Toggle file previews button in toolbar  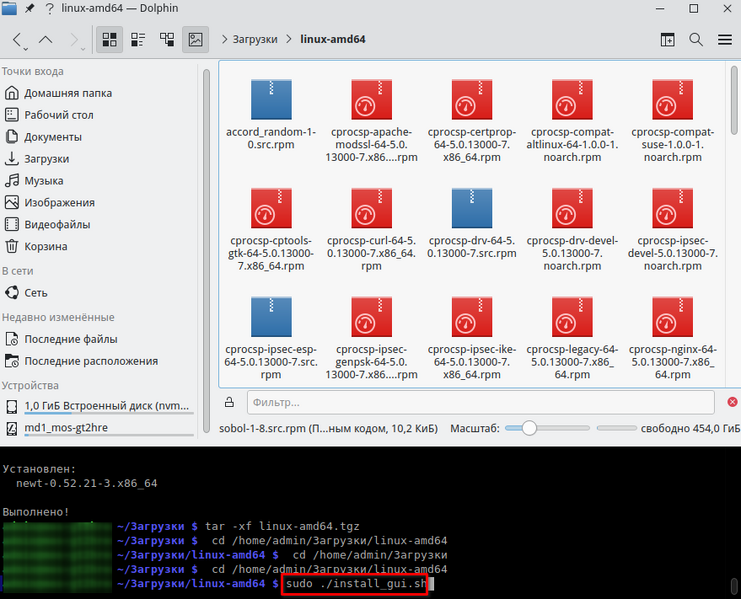pos(195,40)
